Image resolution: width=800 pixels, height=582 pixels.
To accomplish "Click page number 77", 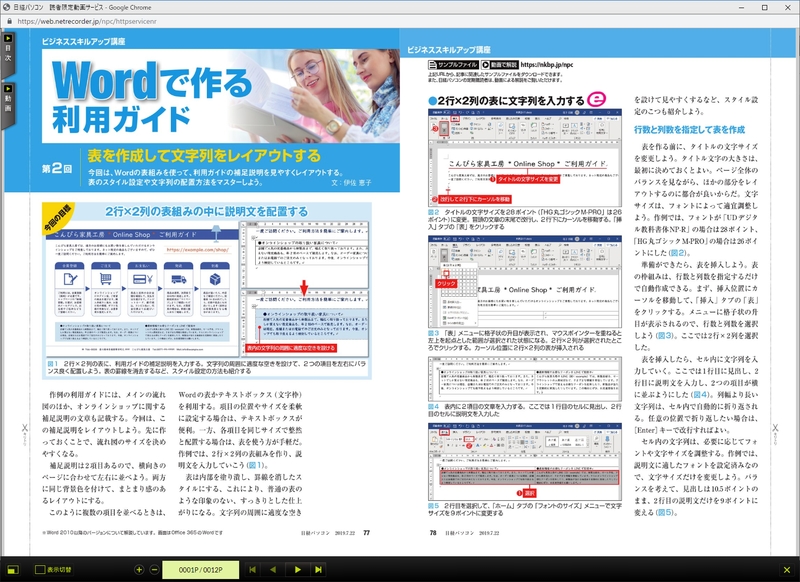I will coord(366,533).
